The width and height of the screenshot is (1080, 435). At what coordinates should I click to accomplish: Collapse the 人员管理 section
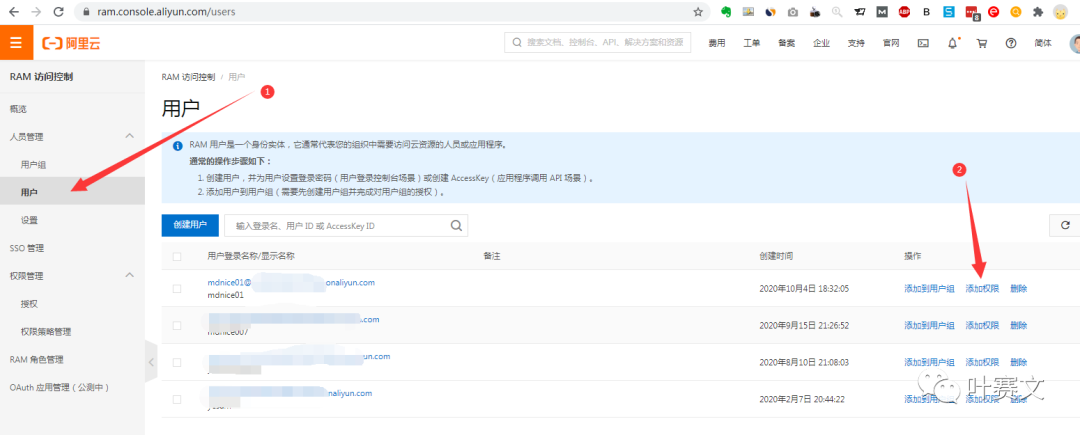(x=129, y=136)
